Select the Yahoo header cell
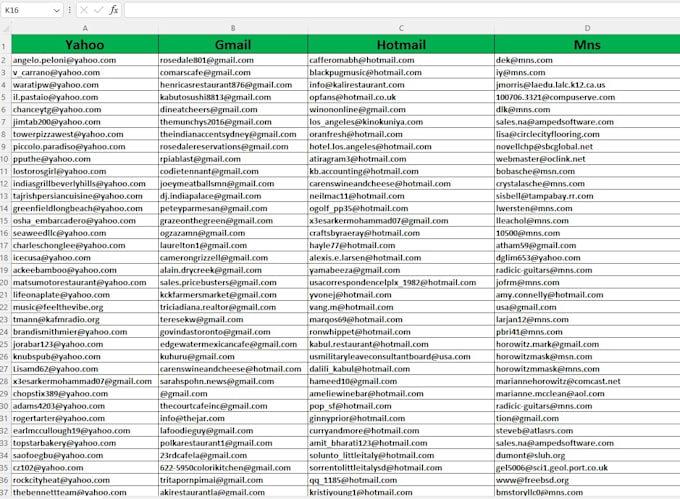Screen dimensions: 680x499 pos(85,45)
